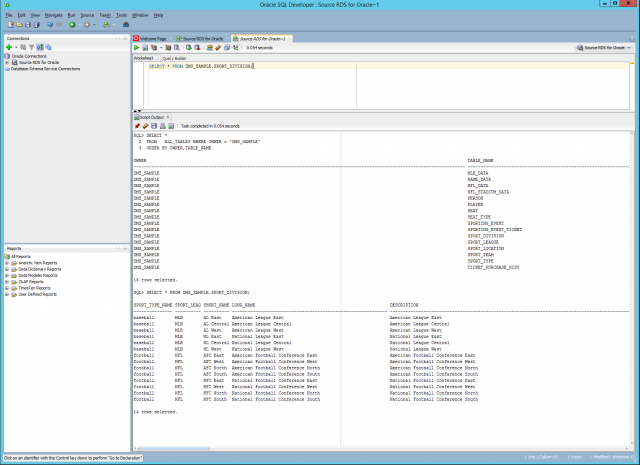Click the Script Output horizontal scrollbar
This screenshot has width=640, height=465.
(x=174, y=449)
